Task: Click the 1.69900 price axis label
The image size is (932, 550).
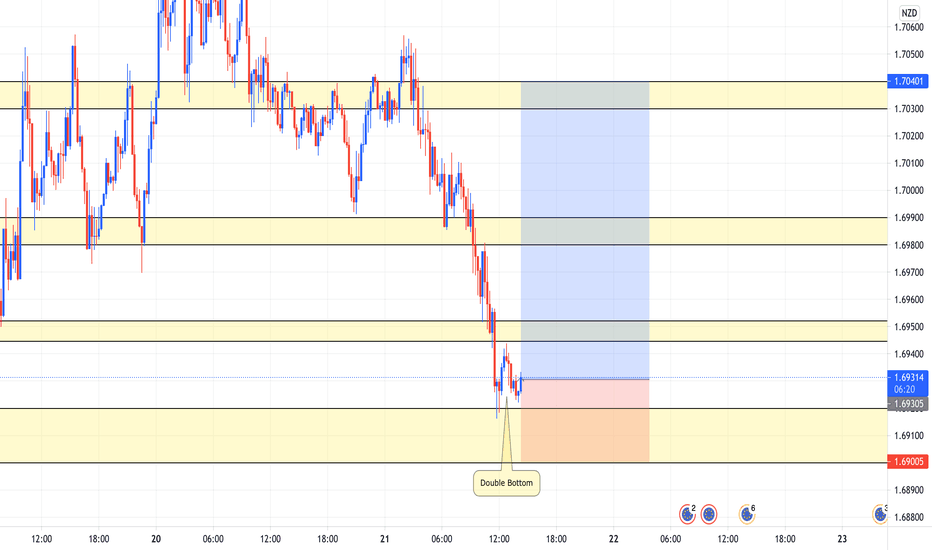Action: 909,218
